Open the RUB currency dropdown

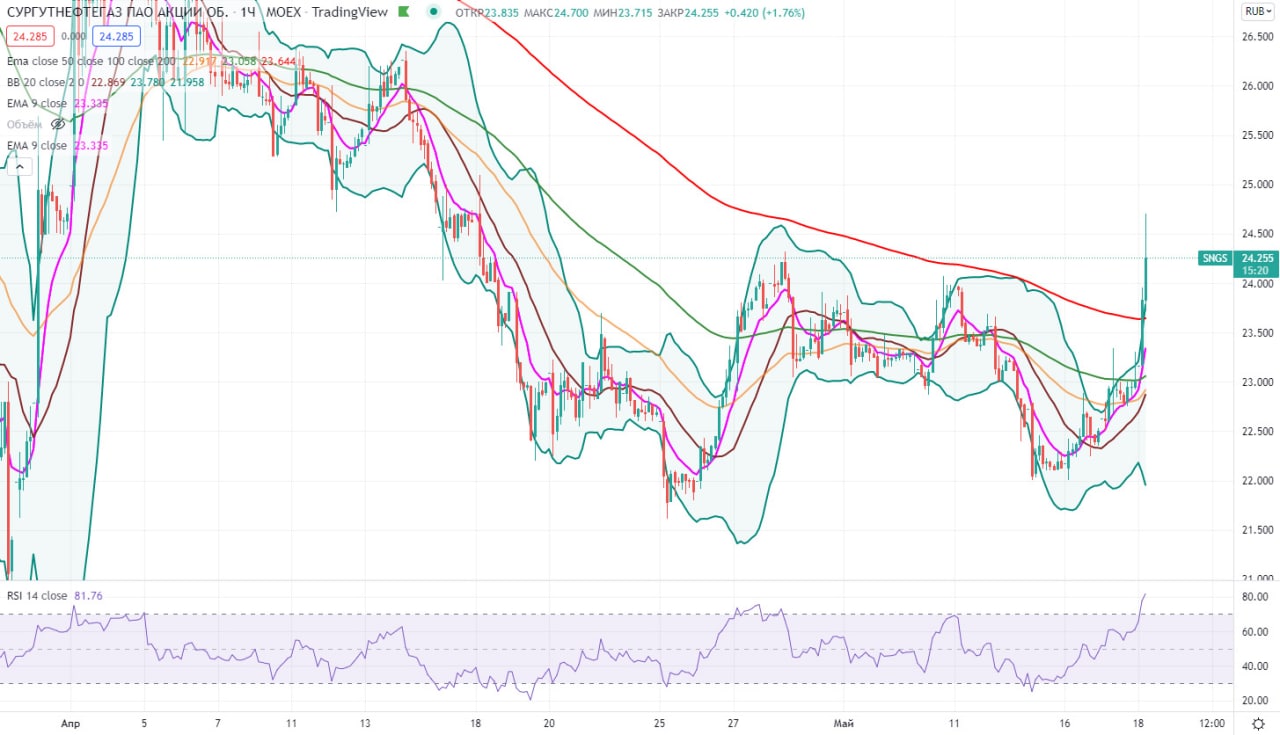pyautogui.click(x=1256, y=12)
